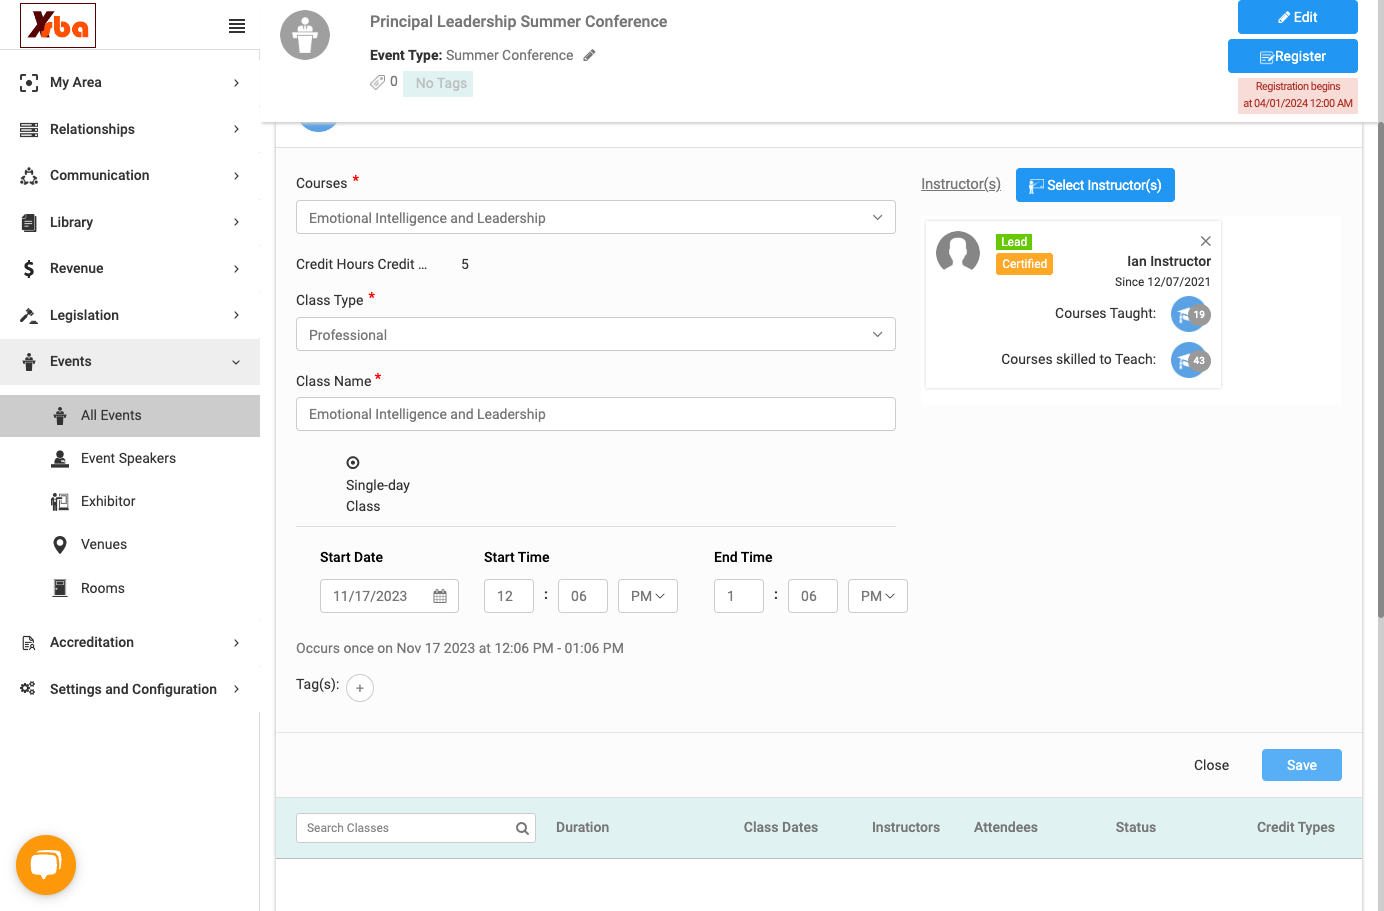This screenshot has height=911, width=1384.
Task: Open the chat support bubble
Action: pyautogui.click(x=46, y=865)
